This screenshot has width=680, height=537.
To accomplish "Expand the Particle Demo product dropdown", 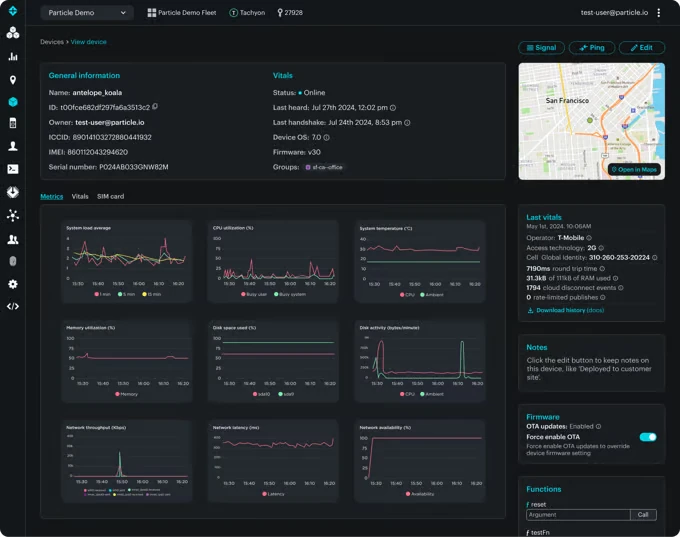I will [87, 13].
